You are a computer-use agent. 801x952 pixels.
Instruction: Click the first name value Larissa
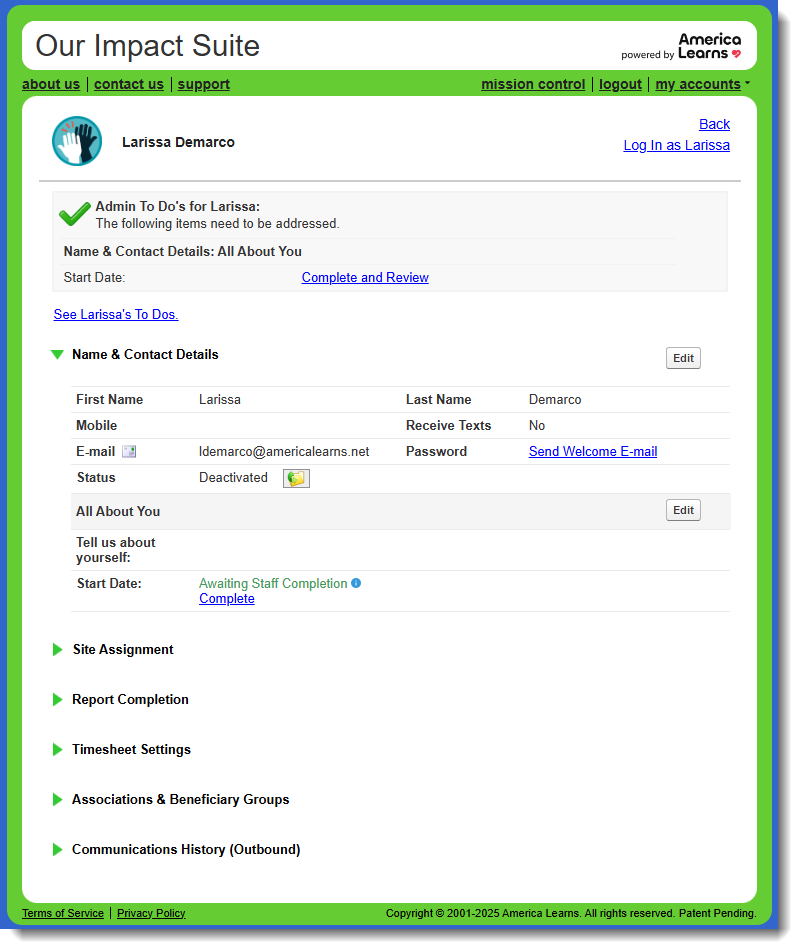click(220, 400)
